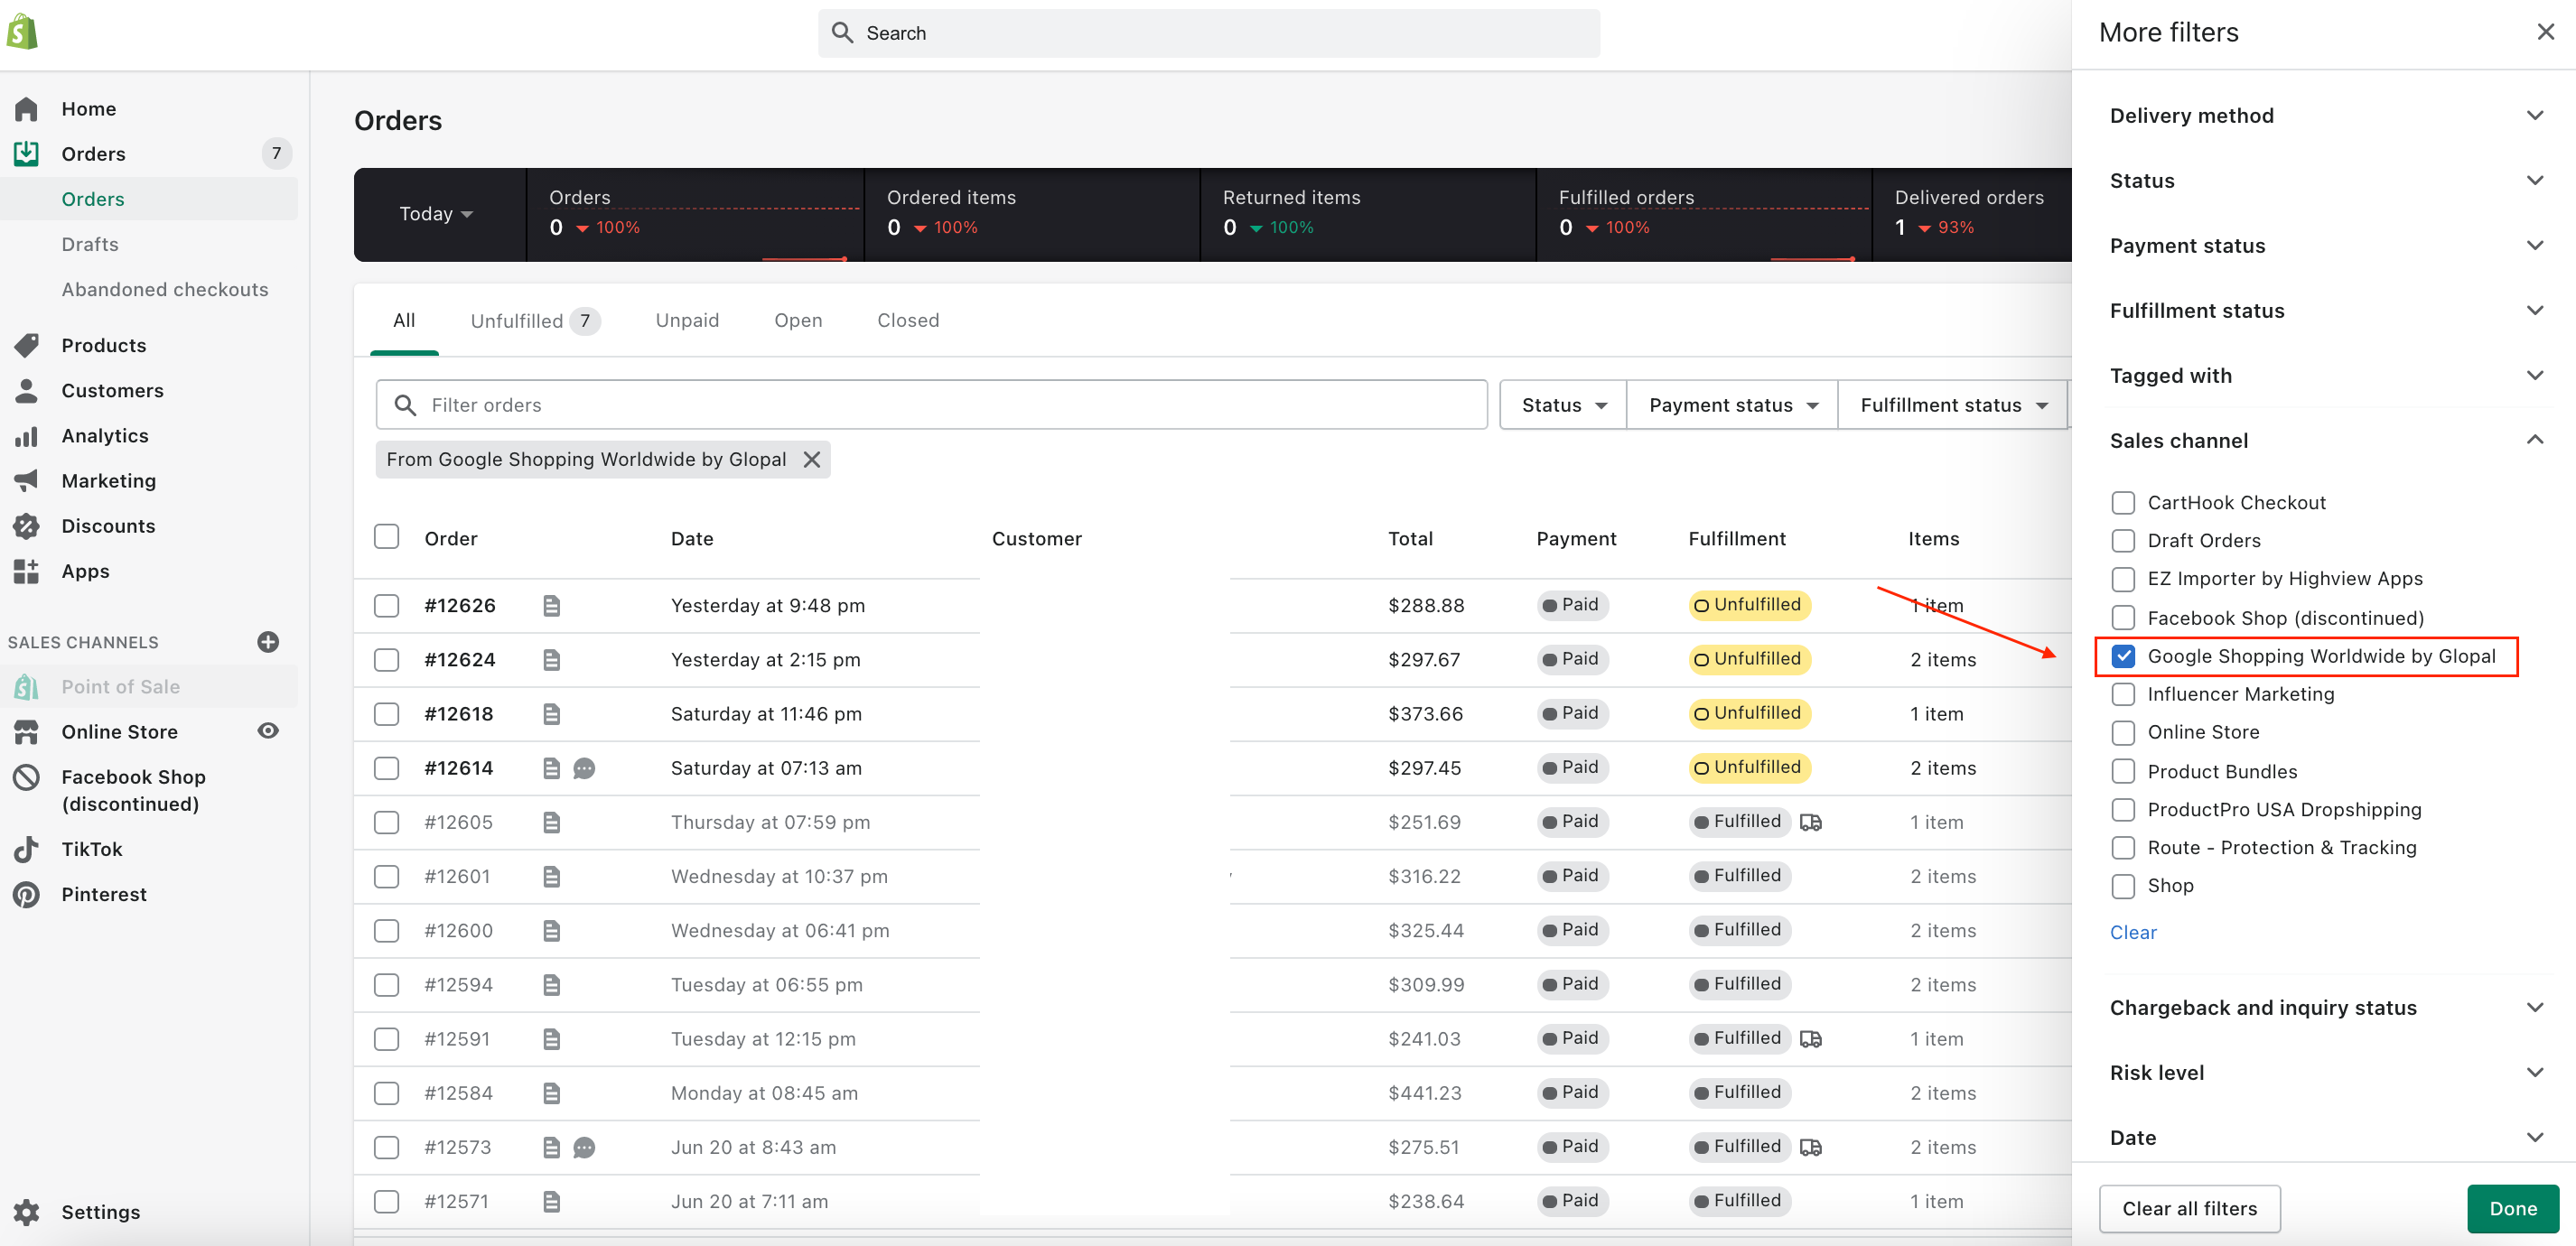
Task: Open the Today date range dropdown
Action: (x=436, y=213)
